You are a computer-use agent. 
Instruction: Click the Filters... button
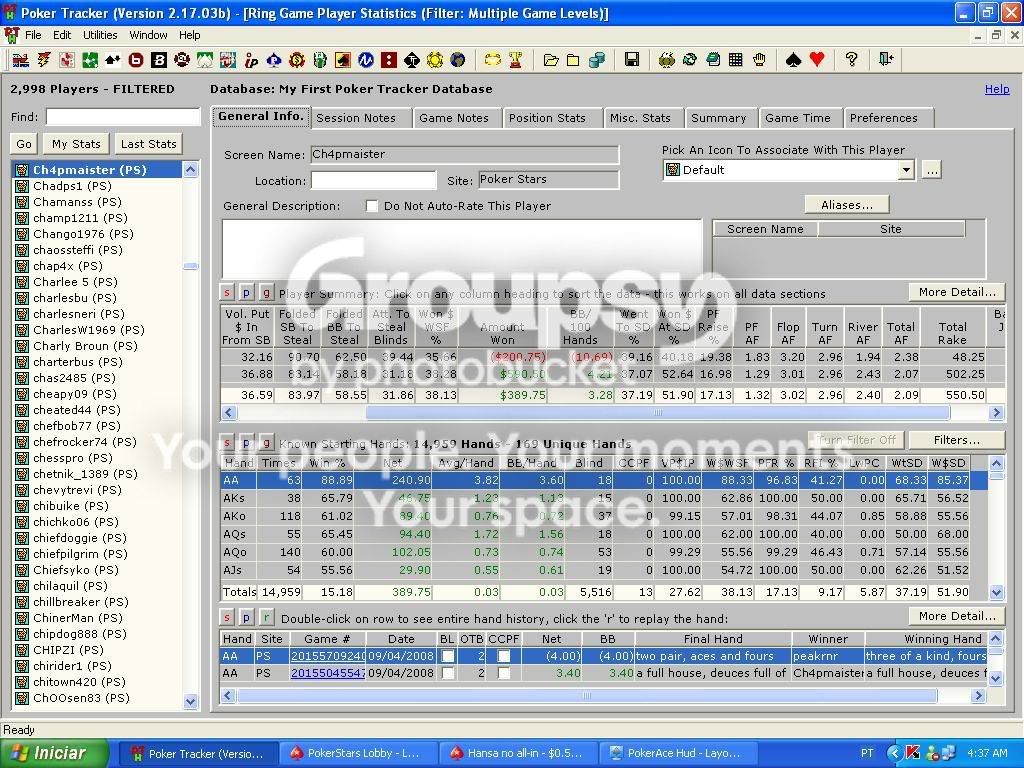click(x=957, y=440)
